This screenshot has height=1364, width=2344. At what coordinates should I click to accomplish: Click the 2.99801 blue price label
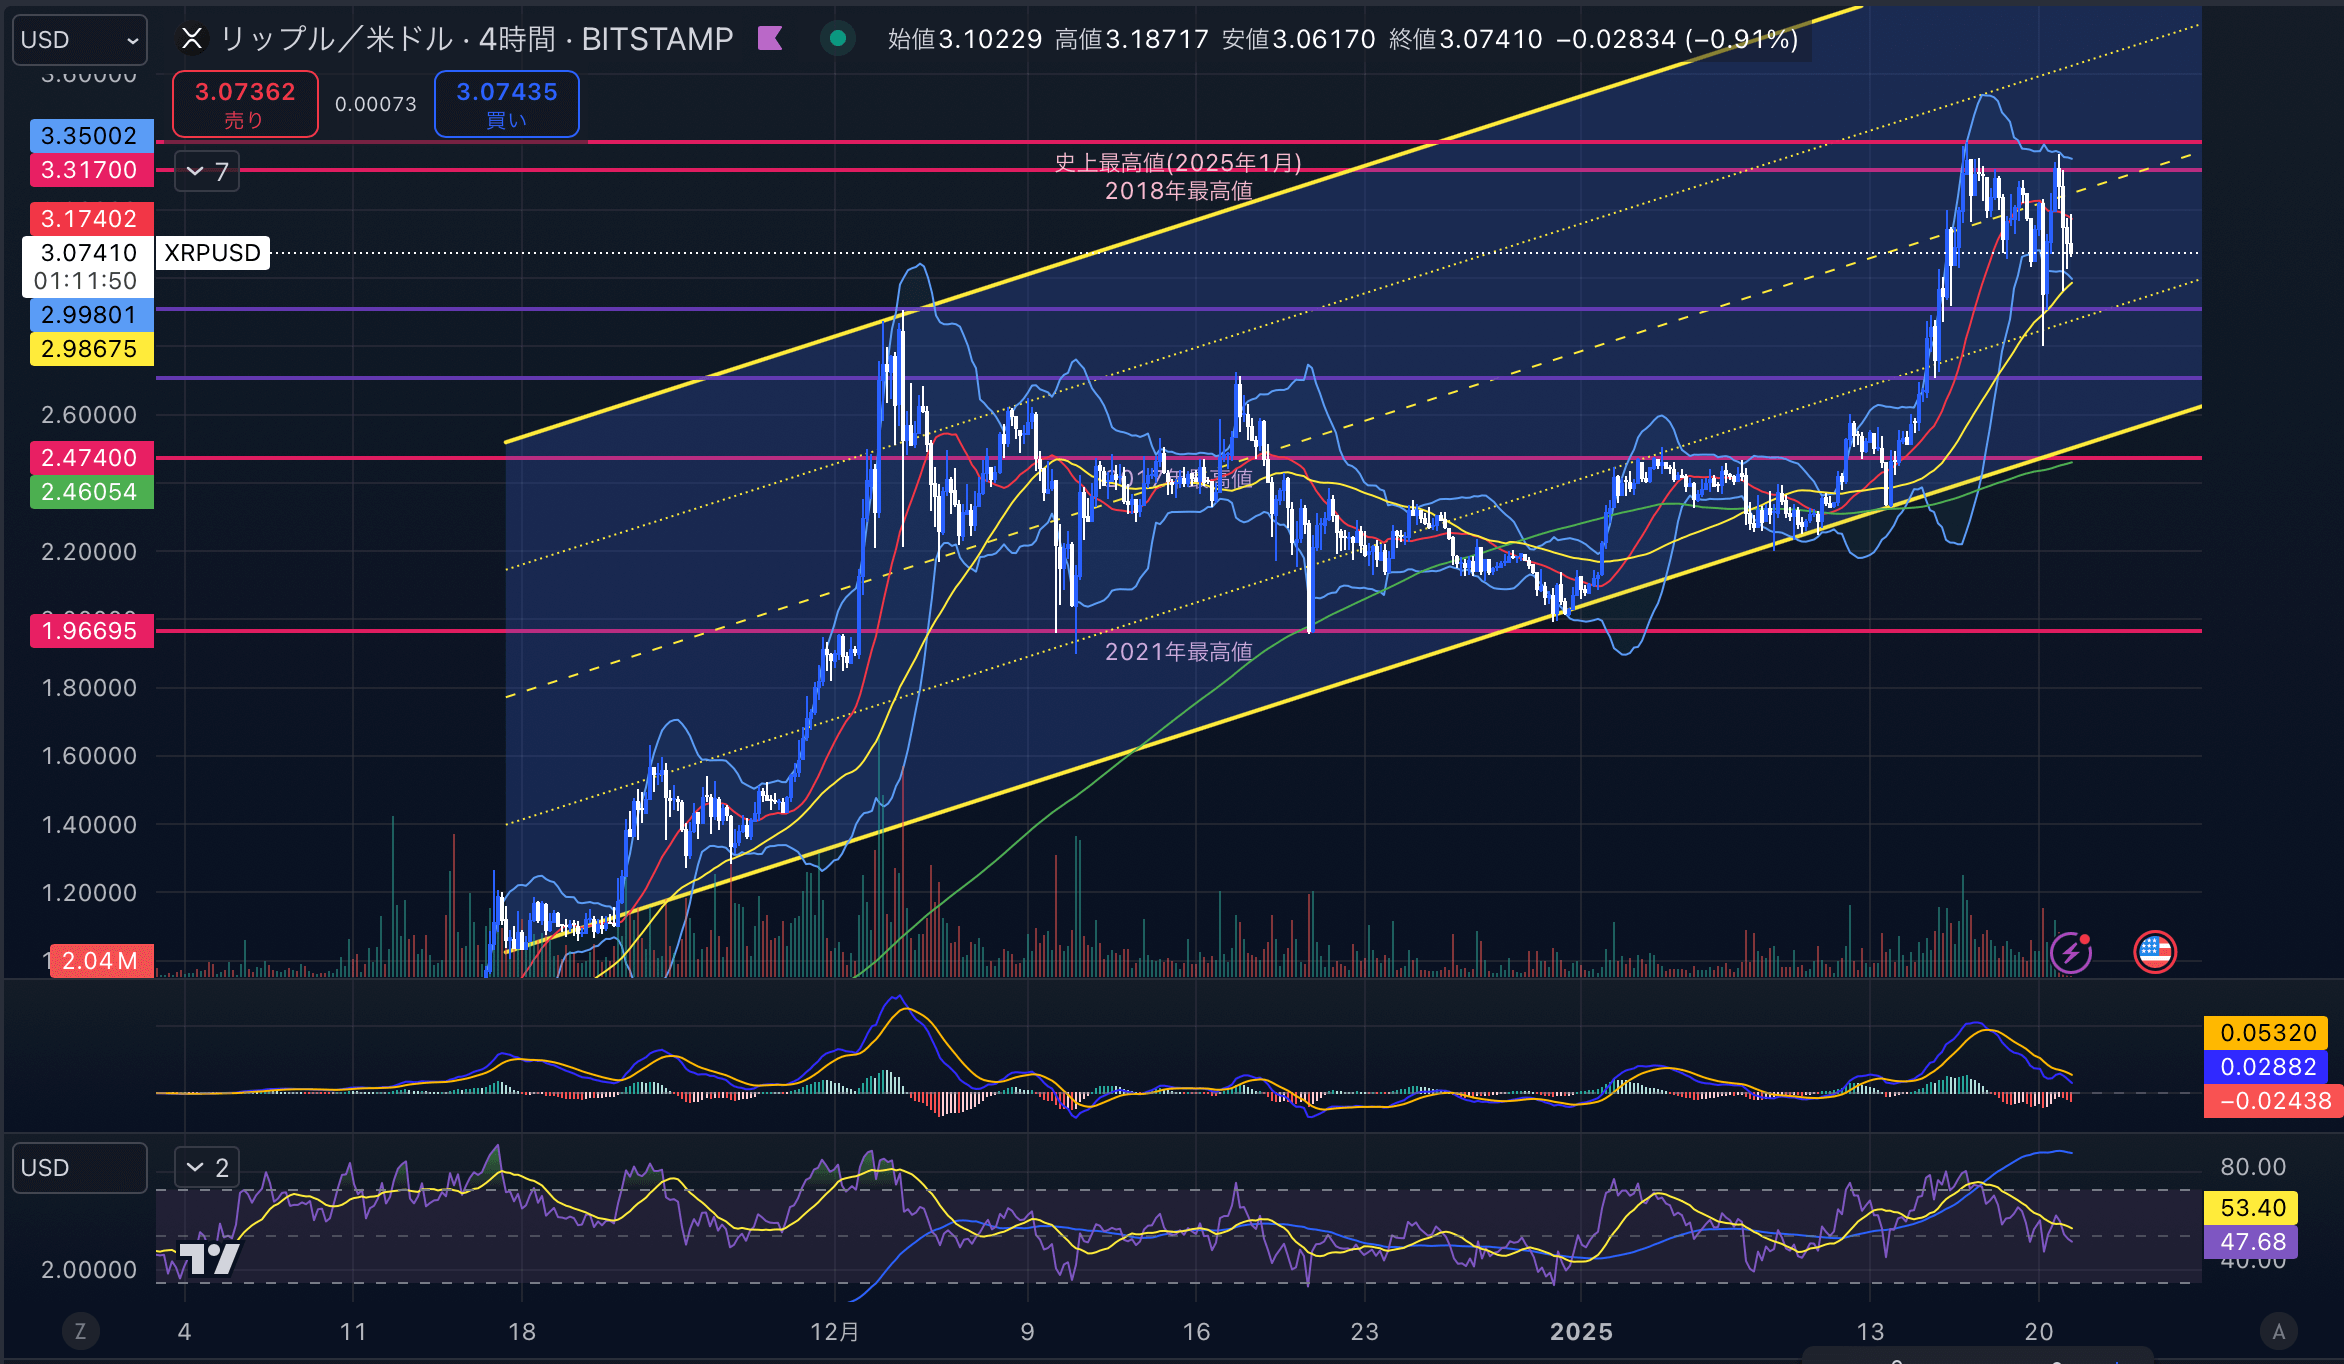(x=90, y=315)
